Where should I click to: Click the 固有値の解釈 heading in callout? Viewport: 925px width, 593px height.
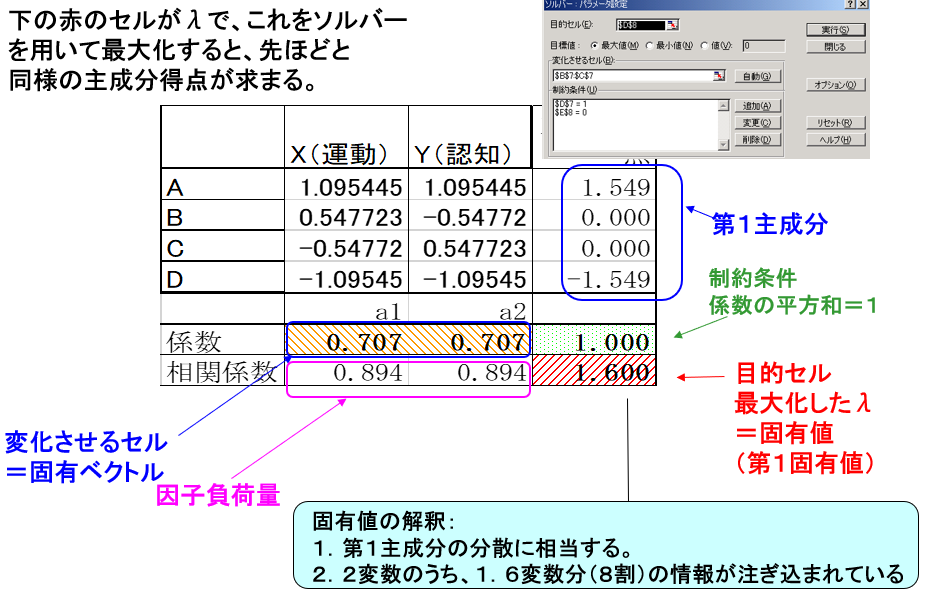(383, 521)
